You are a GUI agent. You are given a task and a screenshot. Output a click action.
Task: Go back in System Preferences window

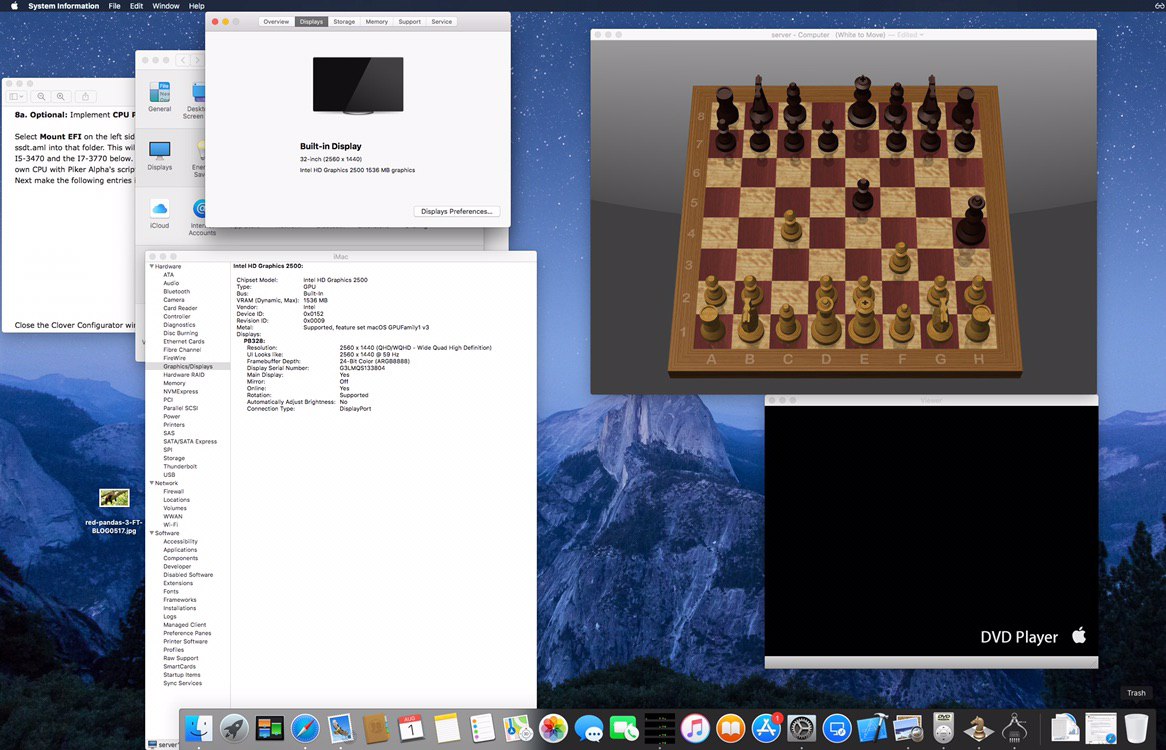(183, 60)
